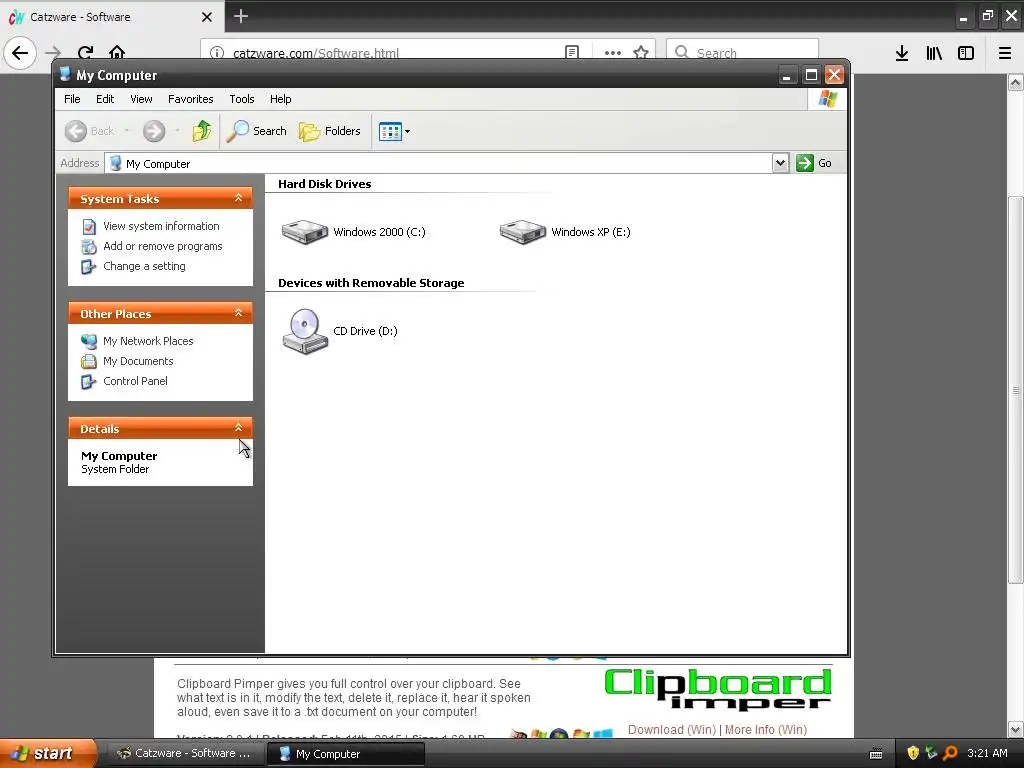The image size is (1024, 768).
Task: Toggle the Folders pane button
Action: click(x=330, y=131)
